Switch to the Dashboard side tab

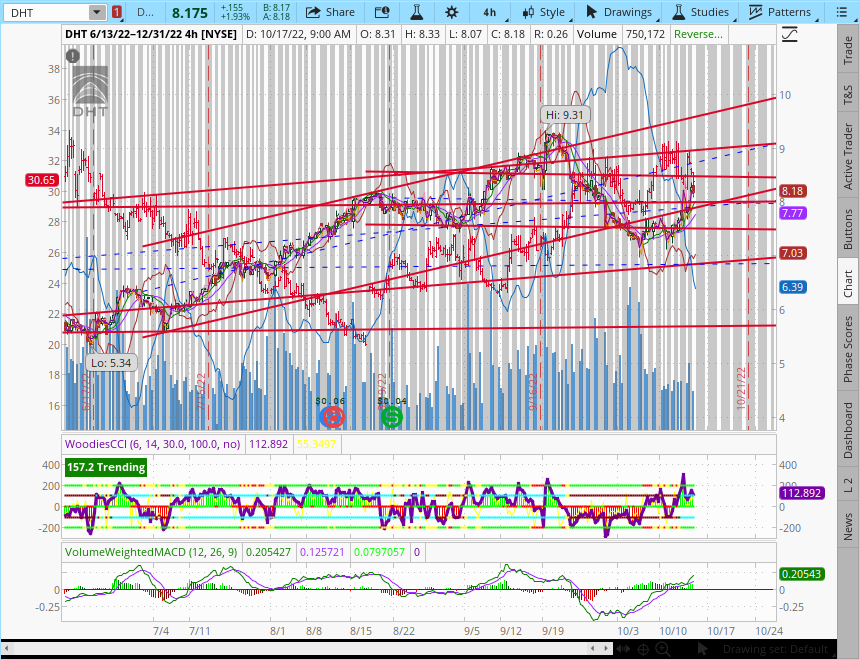point(848,430)
